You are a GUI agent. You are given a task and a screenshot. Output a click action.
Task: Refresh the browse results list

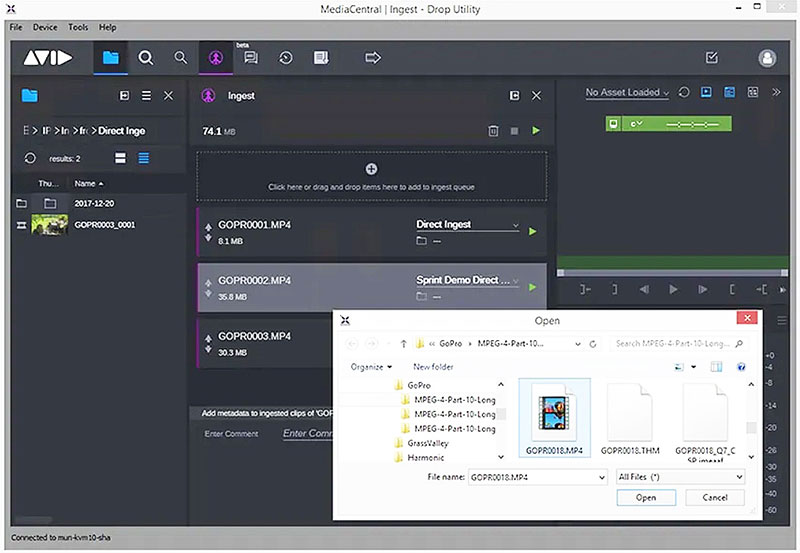point(30,158)
